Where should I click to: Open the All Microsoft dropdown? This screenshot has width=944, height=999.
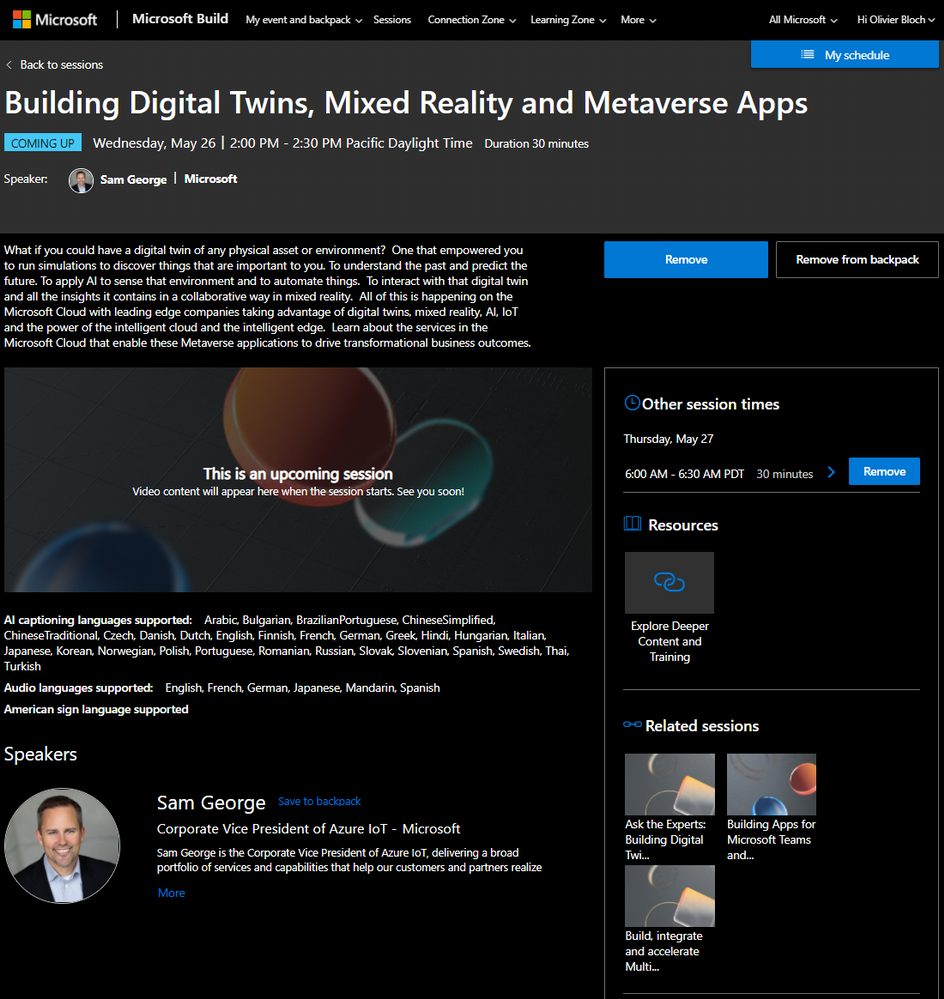[x=803, y=20]
